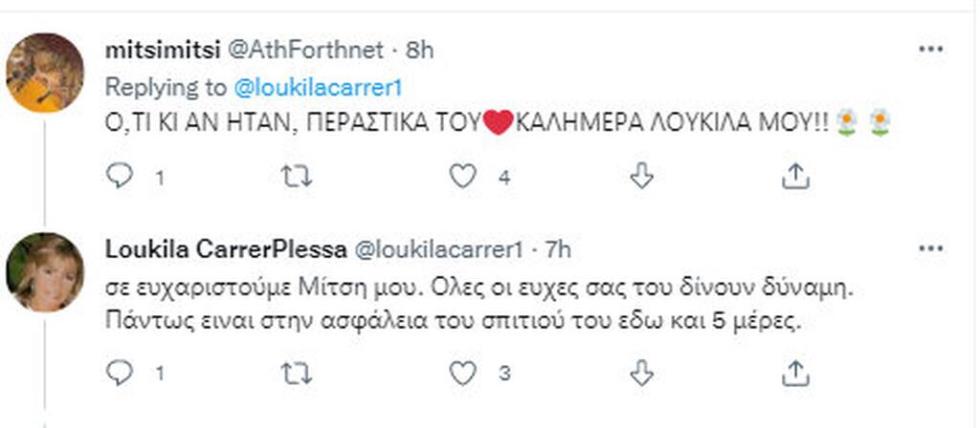Retweet Loukila CarrerPlessa's tweet
980x428 pixels.
click(297, 374)
